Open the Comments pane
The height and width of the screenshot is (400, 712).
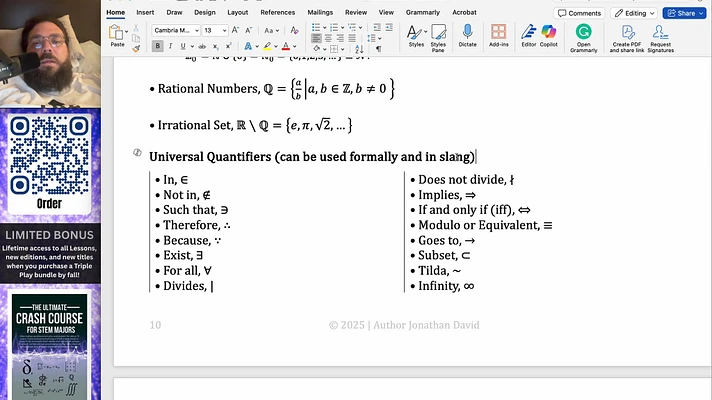pyautogui.click(x=579, y=13)
